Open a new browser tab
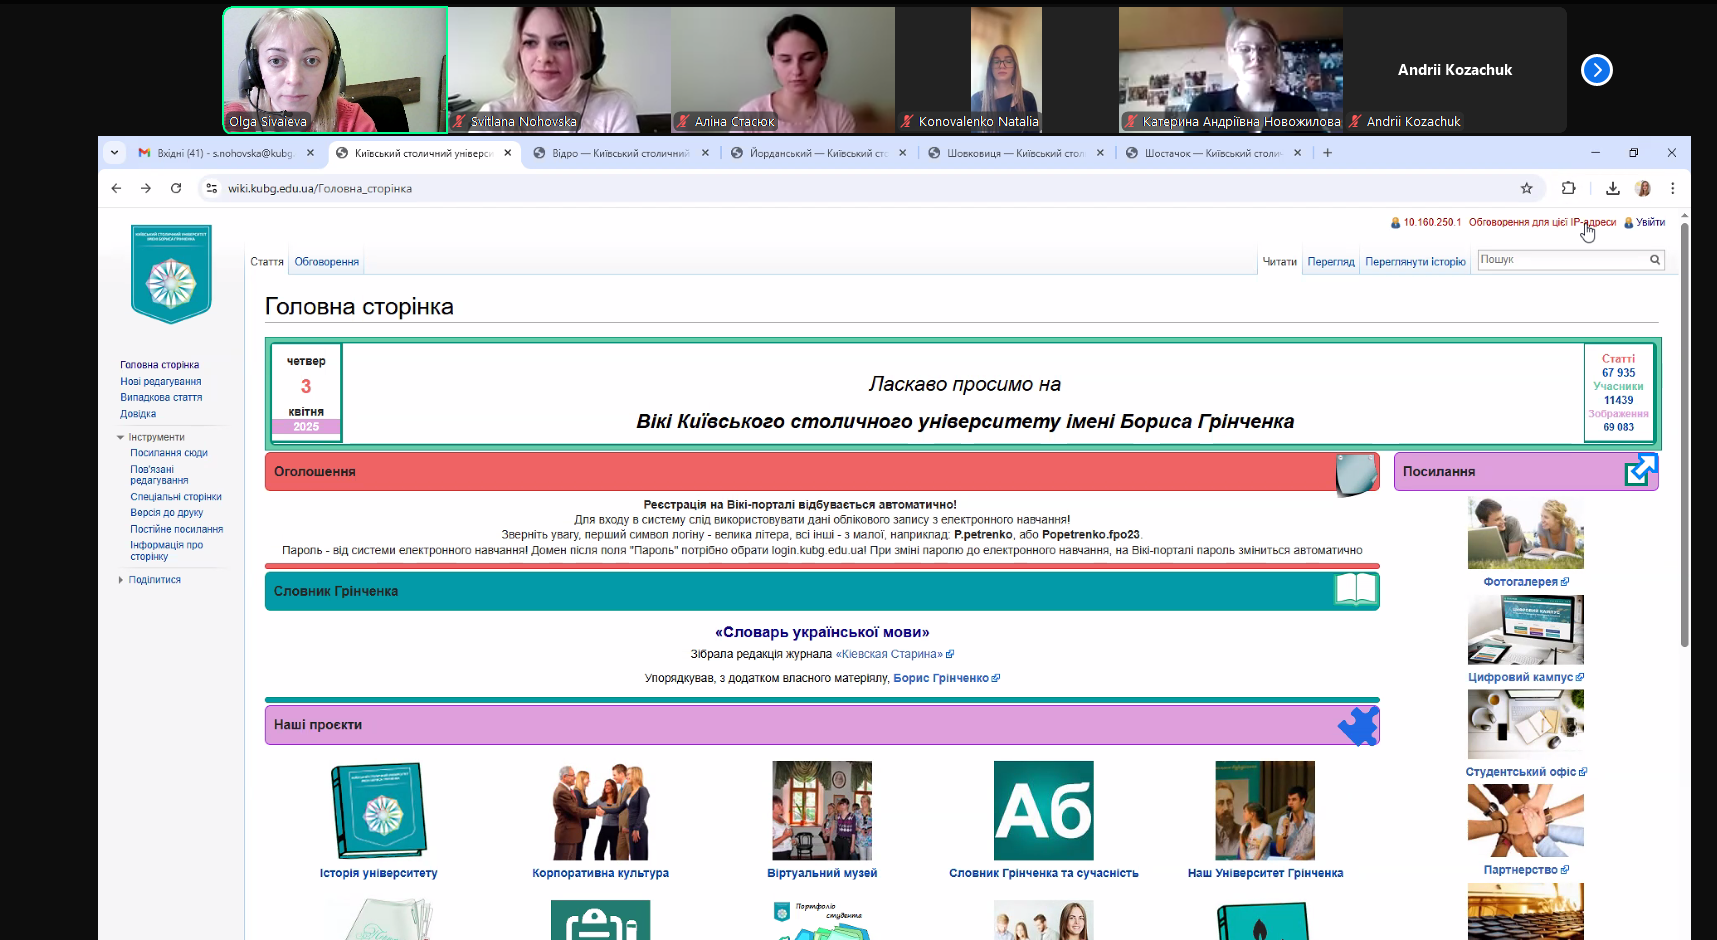1717x940 pixels. click(1327, 153)
